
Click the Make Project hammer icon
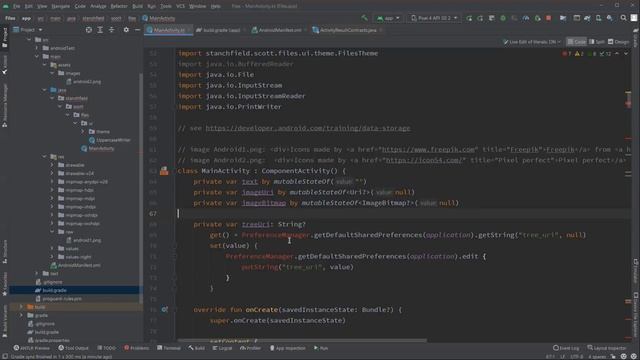pyautogui.click(x=364, y=18)
